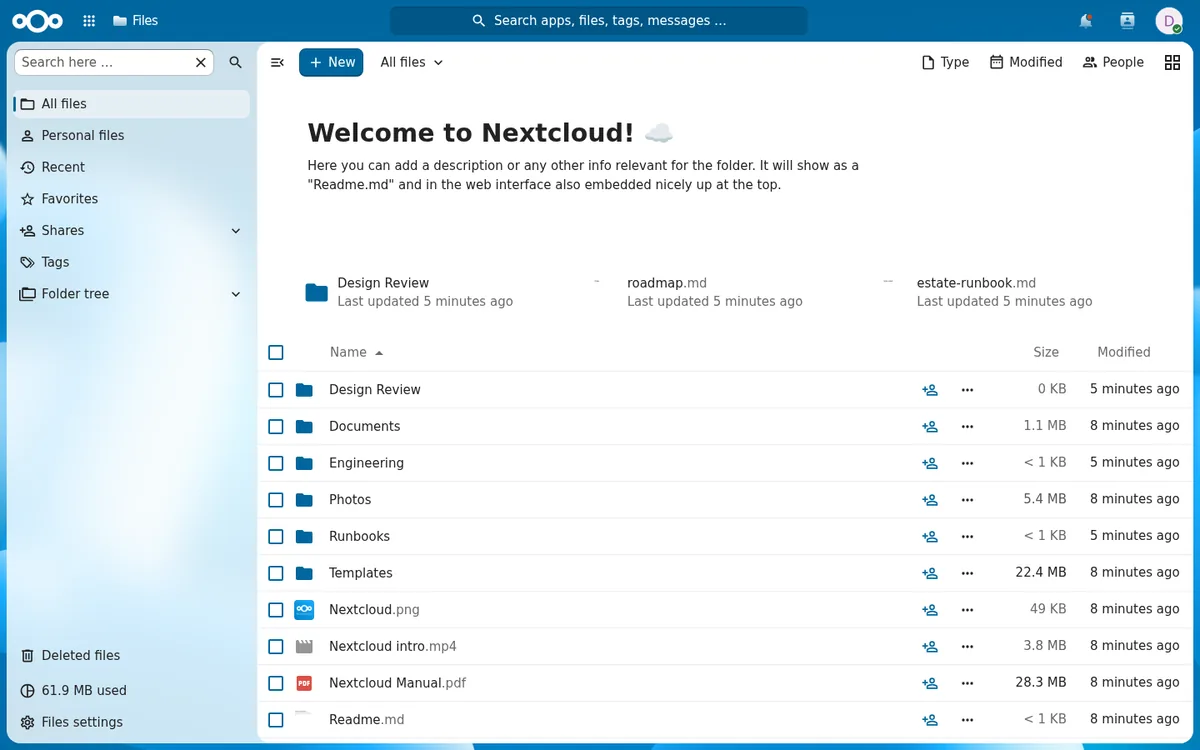Expand the Folder tree section
Screen dimensions: 1200x750
click(x=236, y=294)
